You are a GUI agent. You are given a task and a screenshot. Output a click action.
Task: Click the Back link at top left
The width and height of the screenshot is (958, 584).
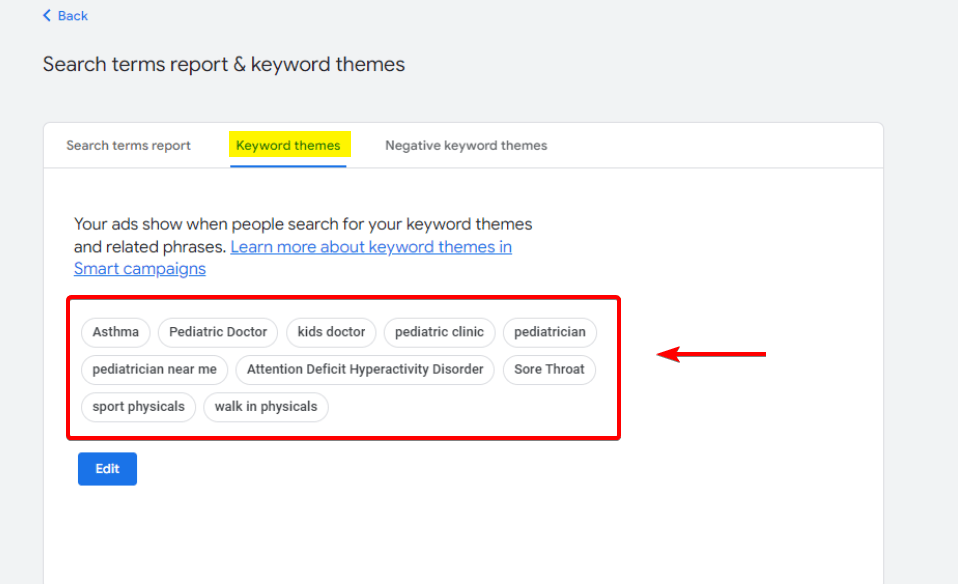(x=70, y=15)
